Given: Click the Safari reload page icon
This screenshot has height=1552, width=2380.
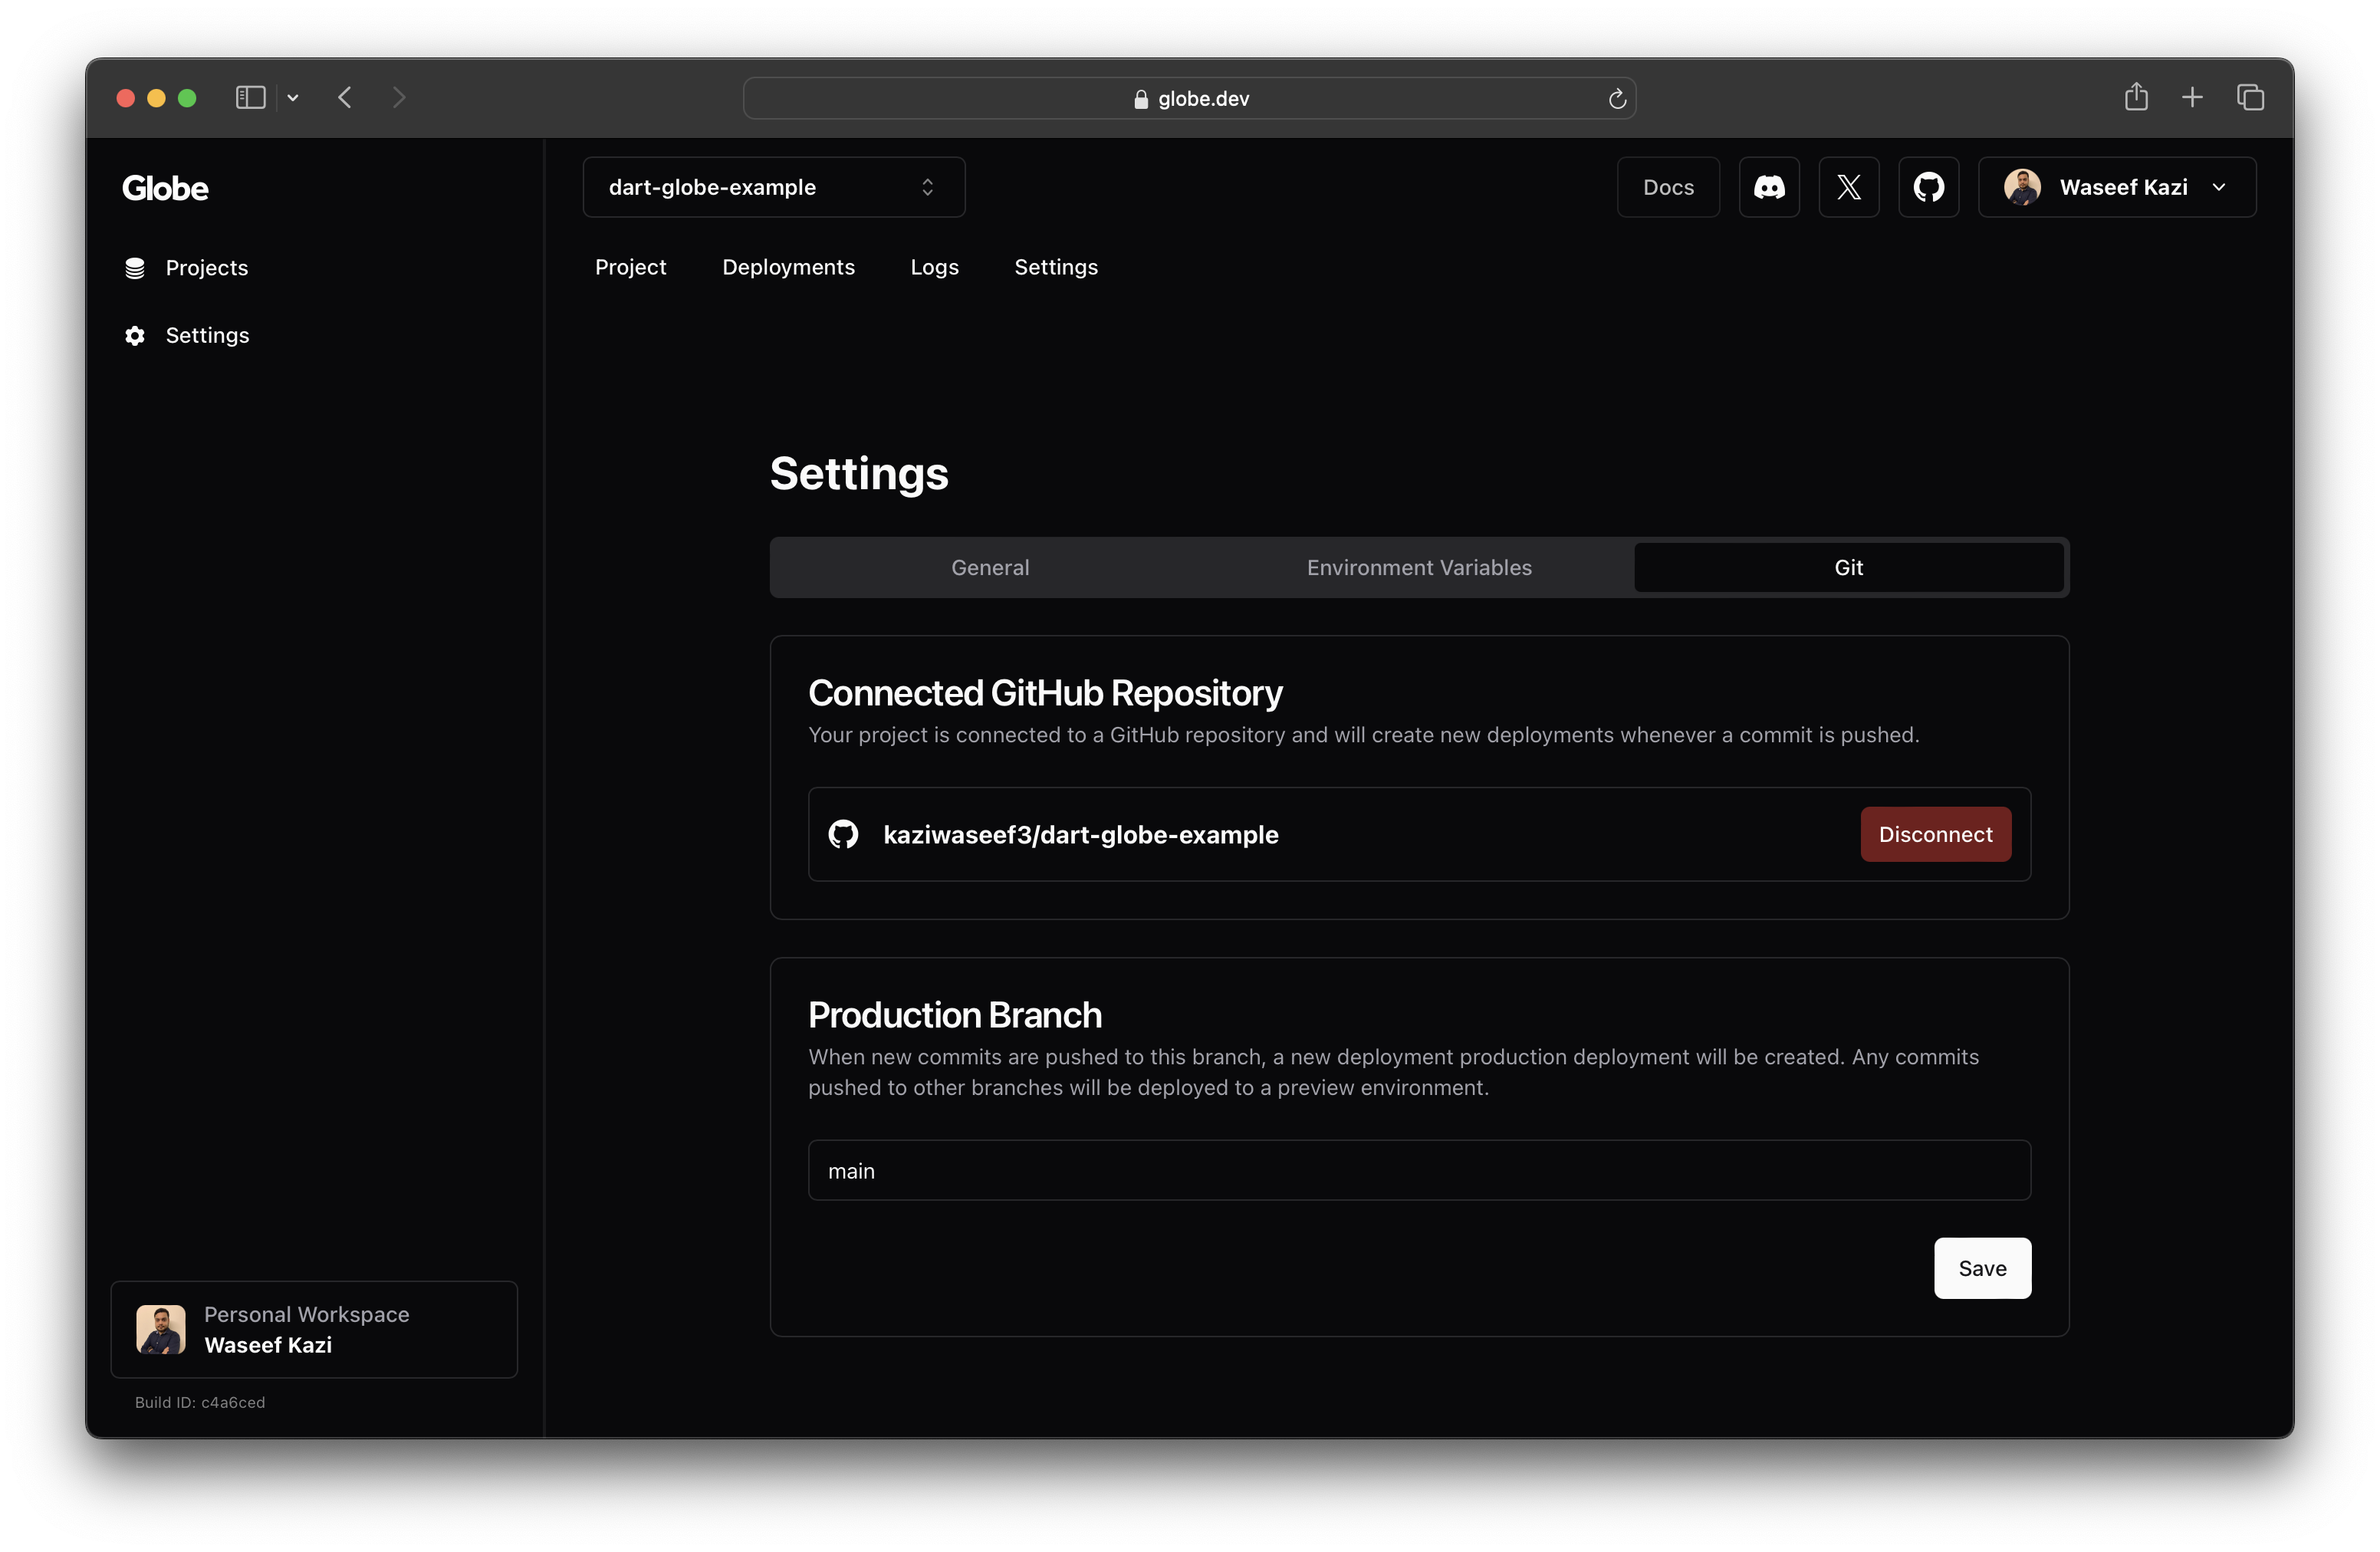Looking at the screenshot, I should point(1616,99).
